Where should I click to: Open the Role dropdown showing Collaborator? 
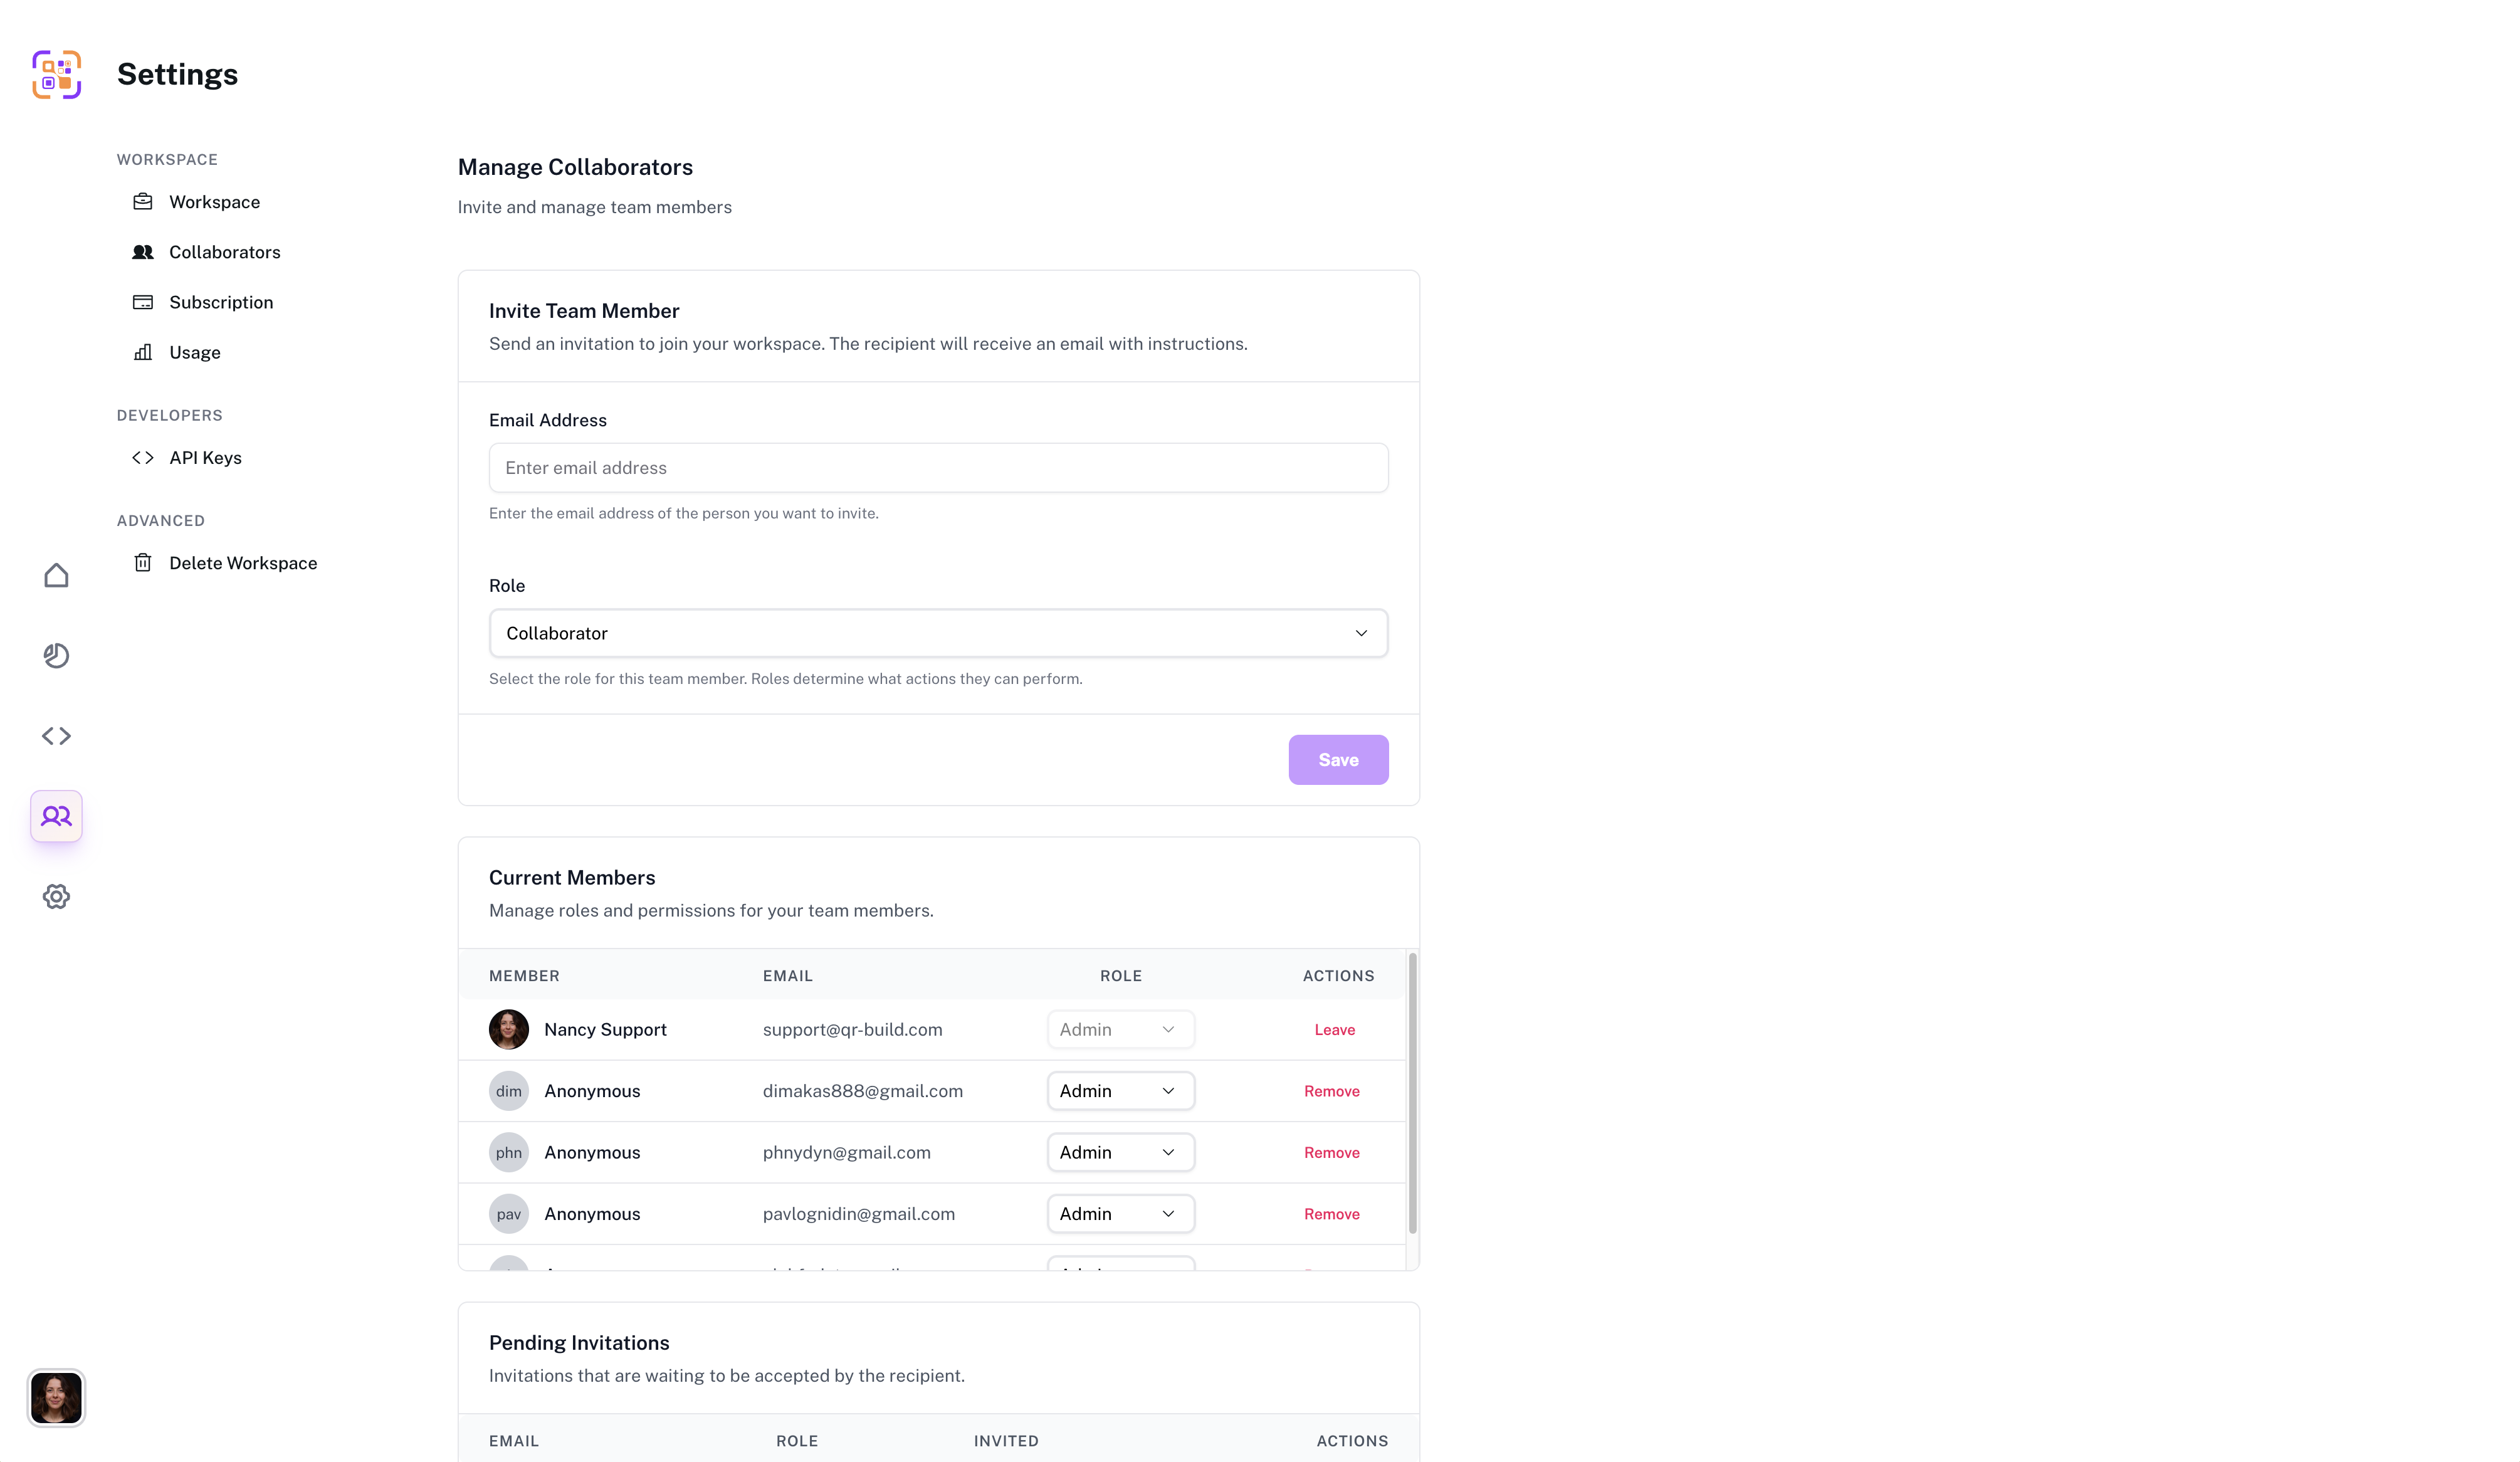point(937,633)
